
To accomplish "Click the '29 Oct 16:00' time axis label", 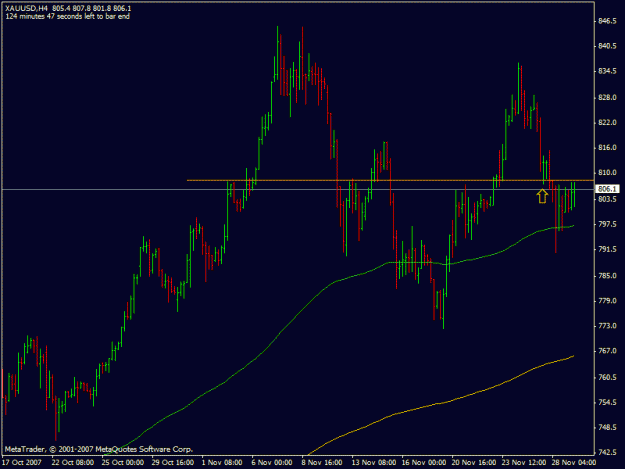I will pyautogui.click(x=173, y=463).
